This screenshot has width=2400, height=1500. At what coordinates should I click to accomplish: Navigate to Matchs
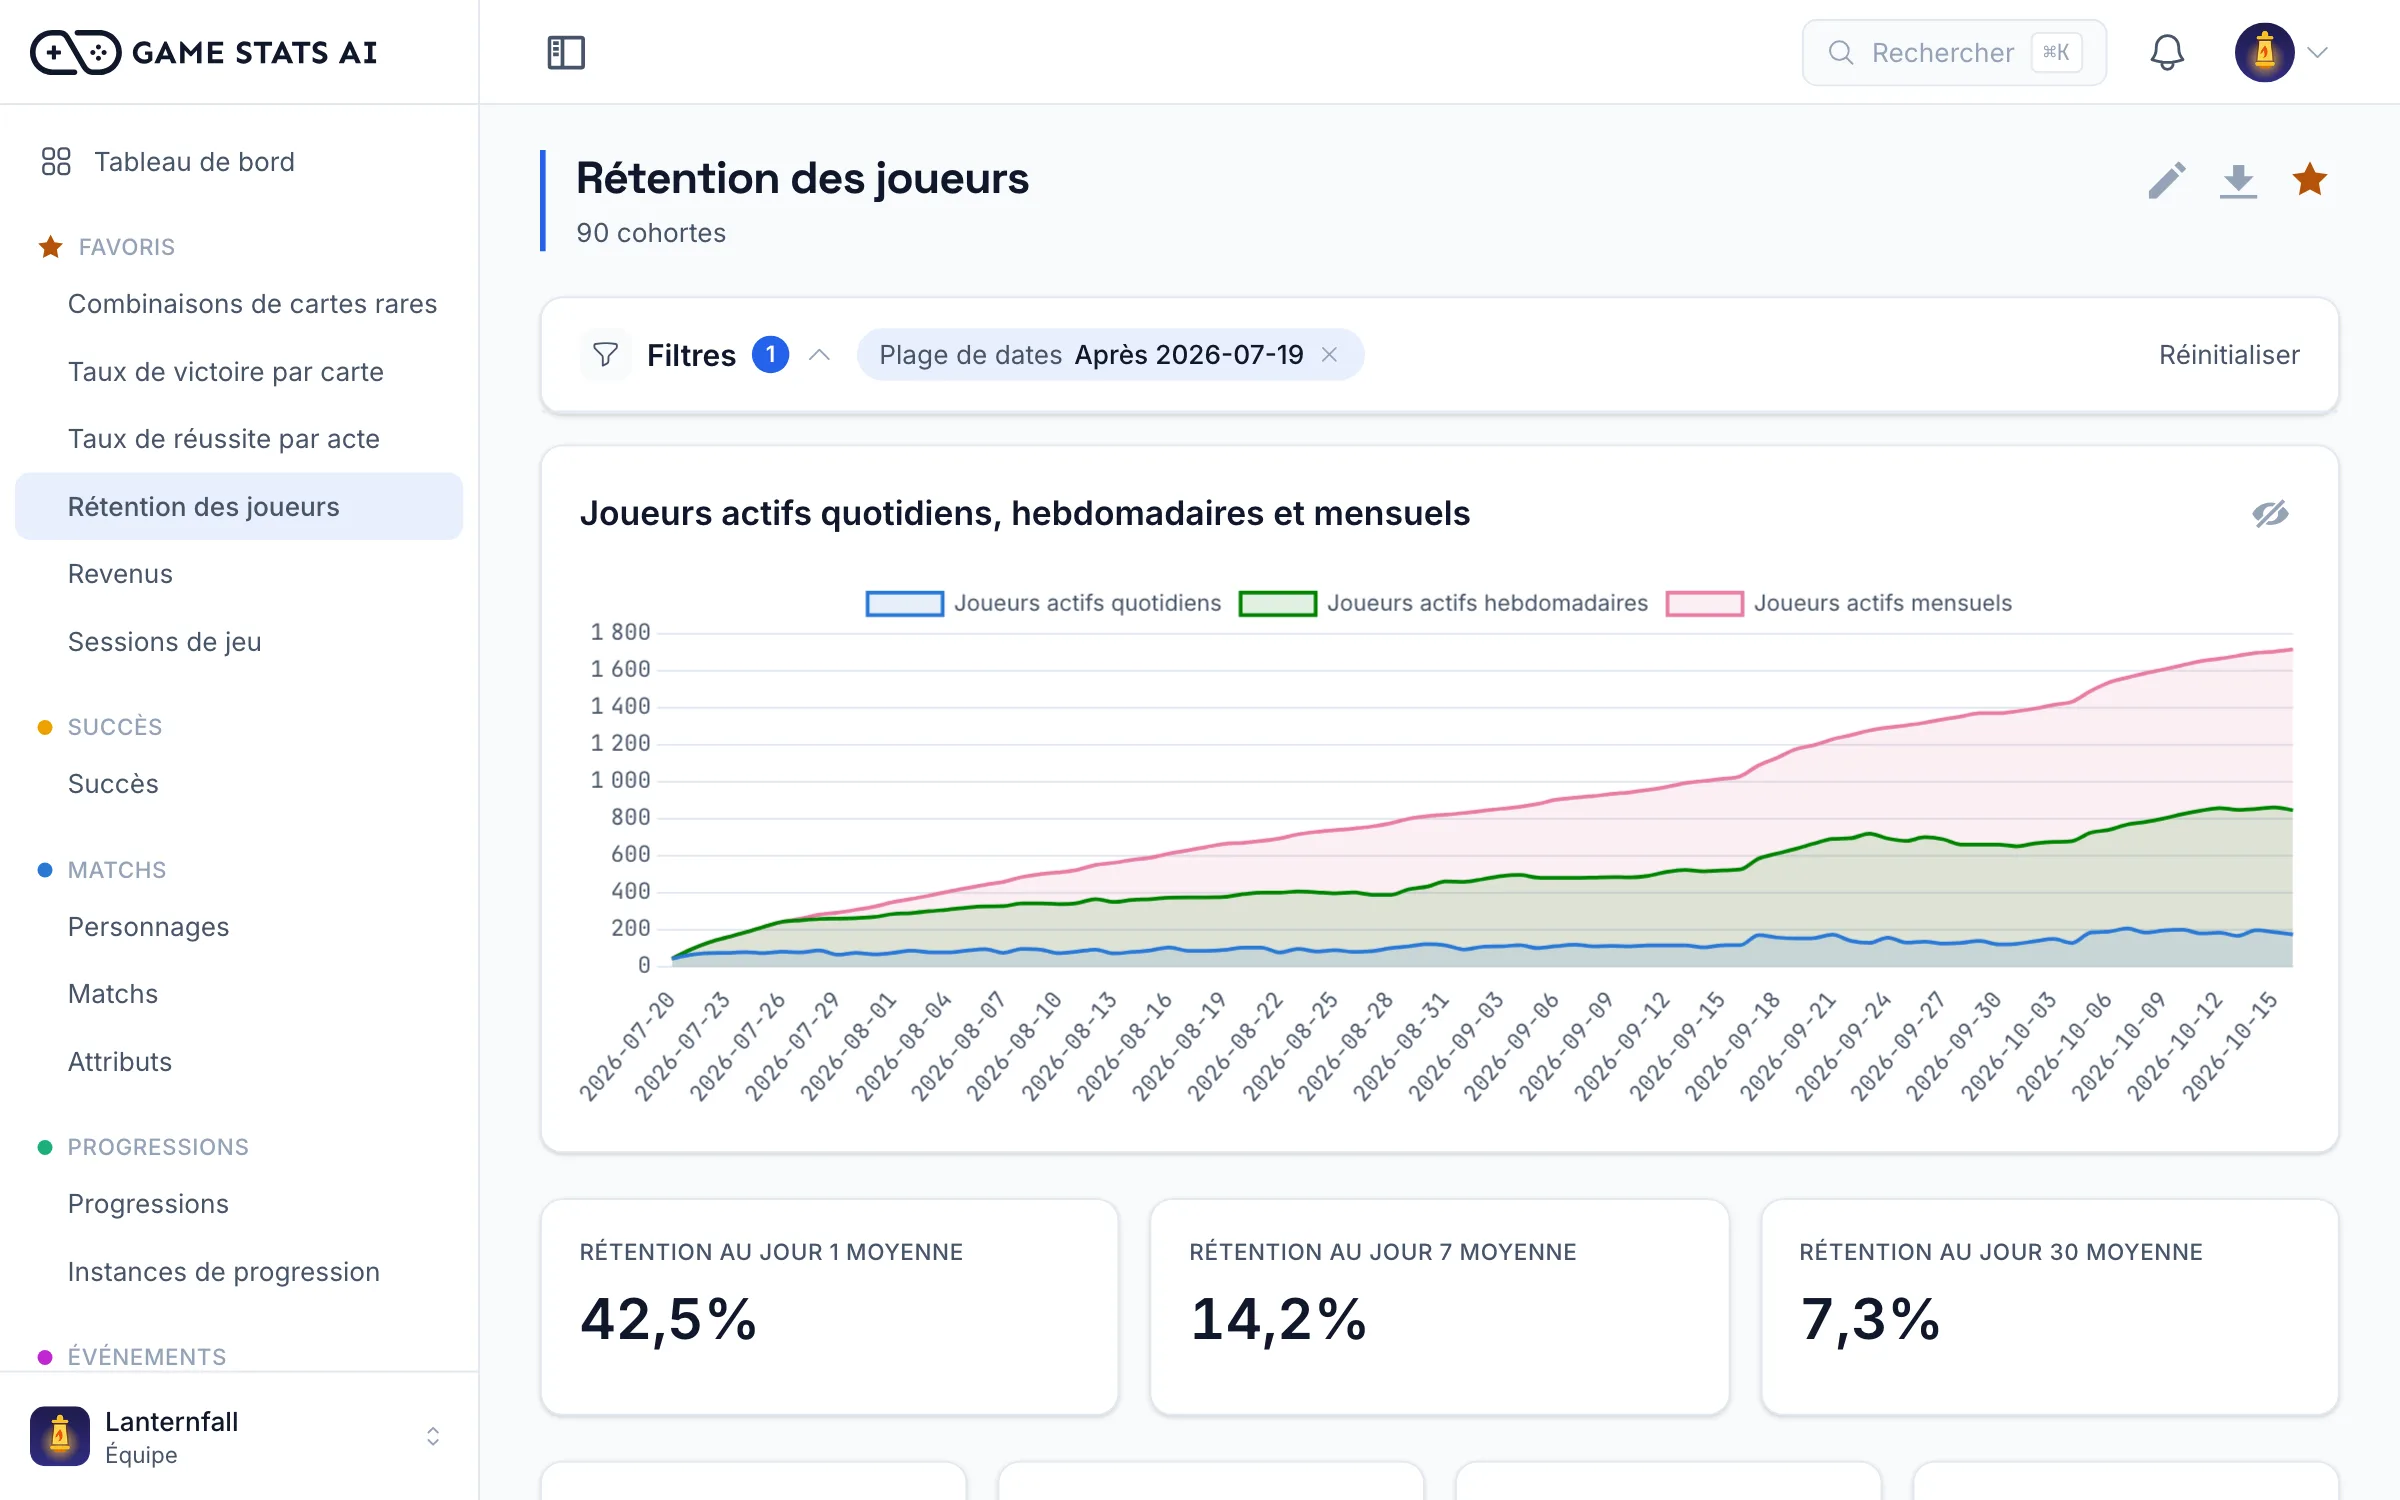[239, 994]
